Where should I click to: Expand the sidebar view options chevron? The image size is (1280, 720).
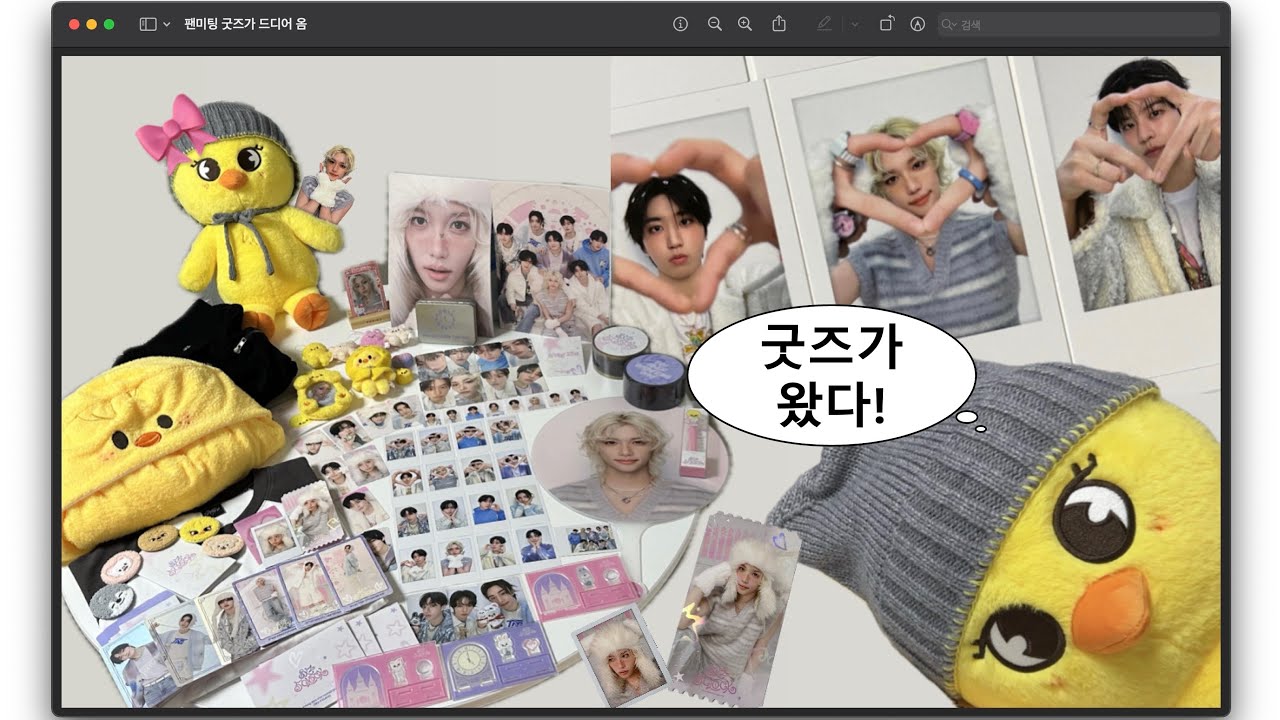point(166,24)
